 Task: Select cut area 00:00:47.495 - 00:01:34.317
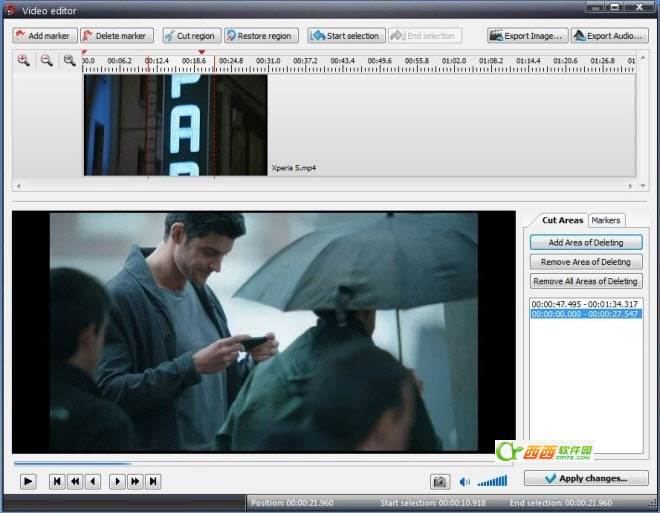pyautogui.click(x=585, y=303)
